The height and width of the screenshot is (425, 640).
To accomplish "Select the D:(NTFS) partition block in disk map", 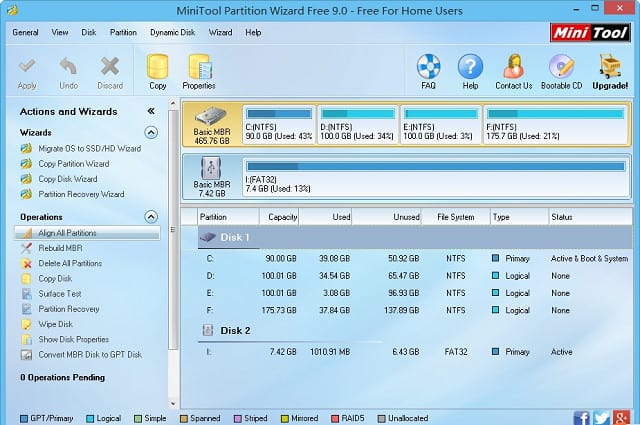I will pyautogui.click(x=358, y=125).
